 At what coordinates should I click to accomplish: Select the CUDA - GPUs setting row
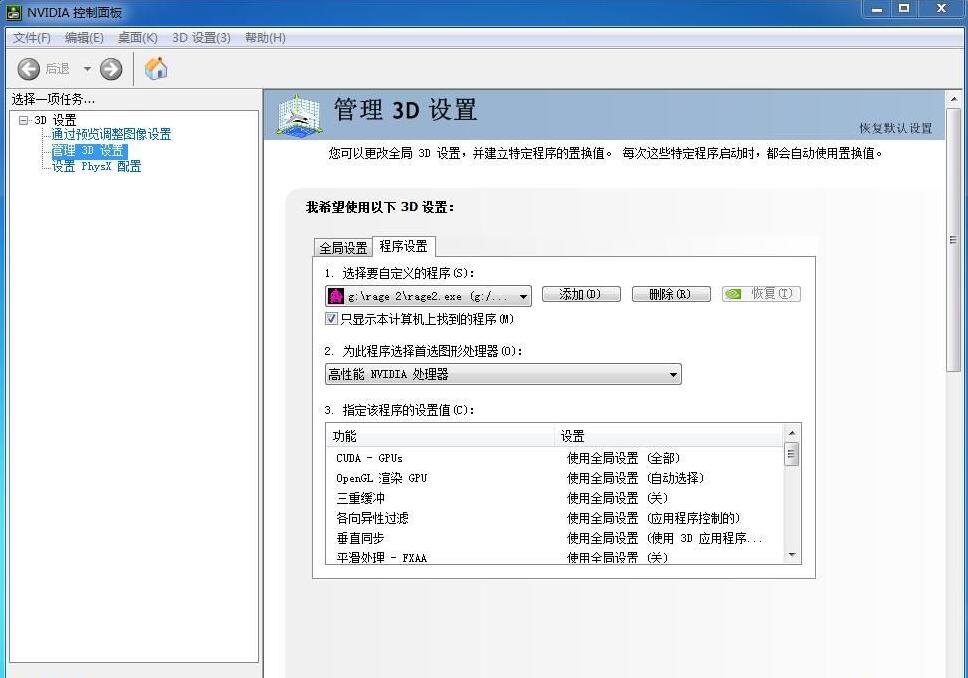[555, 458]
